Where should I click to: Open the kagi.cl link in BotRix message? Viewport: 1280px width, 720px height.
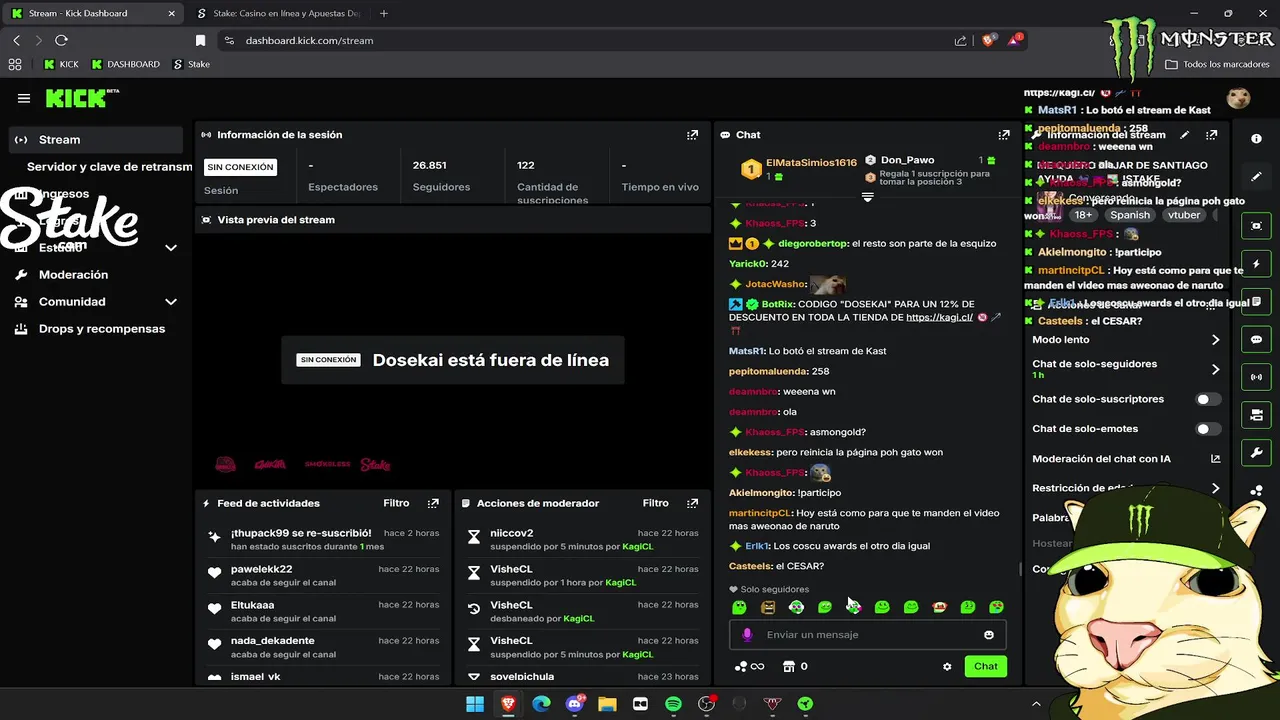(x=939, y=317)
